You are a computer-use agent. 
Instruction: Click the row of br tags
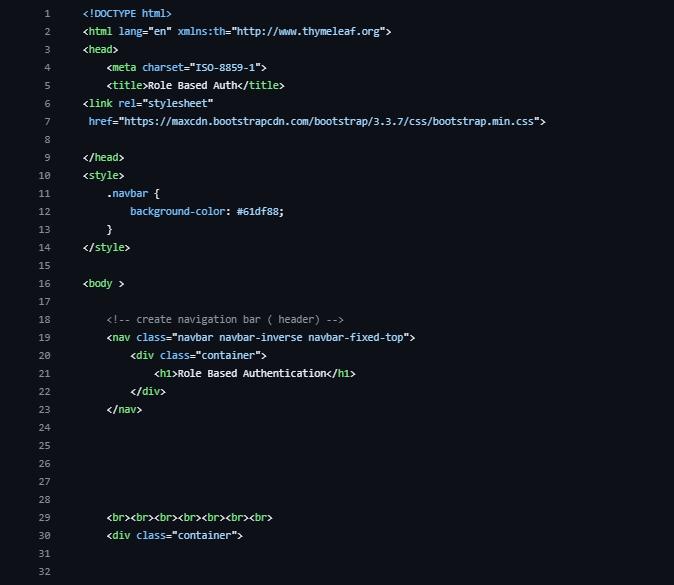click(190, 518)
